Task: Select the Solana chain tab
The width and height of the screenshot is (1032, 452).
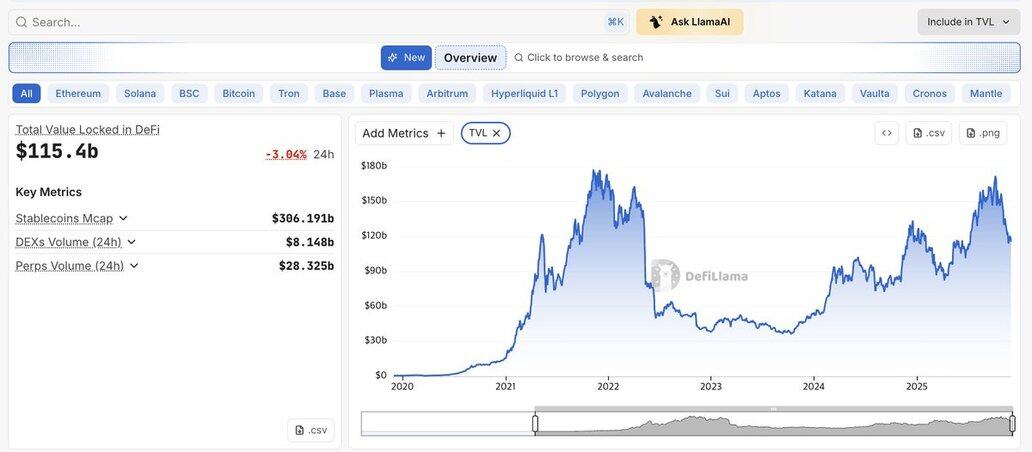Action: (x=140, y=94)
